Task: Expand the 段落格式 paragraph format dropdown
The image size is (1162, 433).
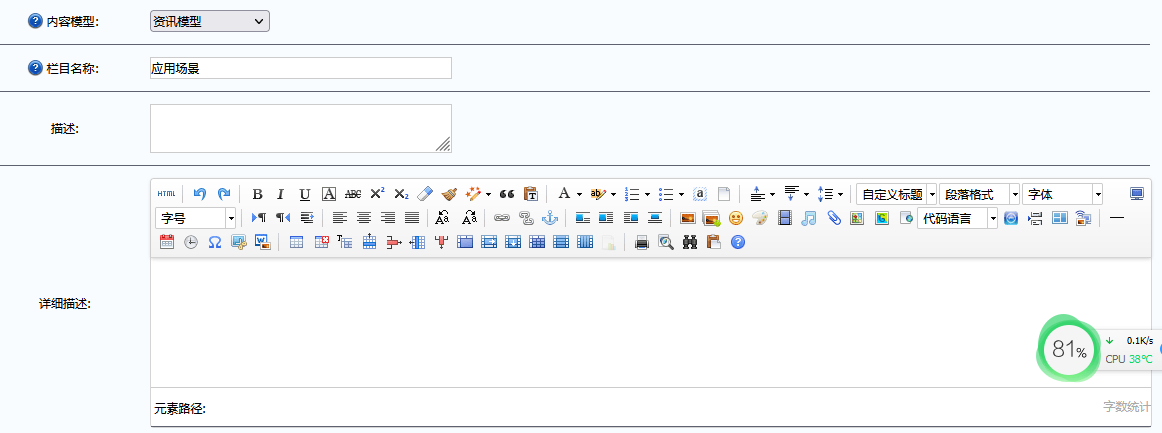Action: 1014,194
